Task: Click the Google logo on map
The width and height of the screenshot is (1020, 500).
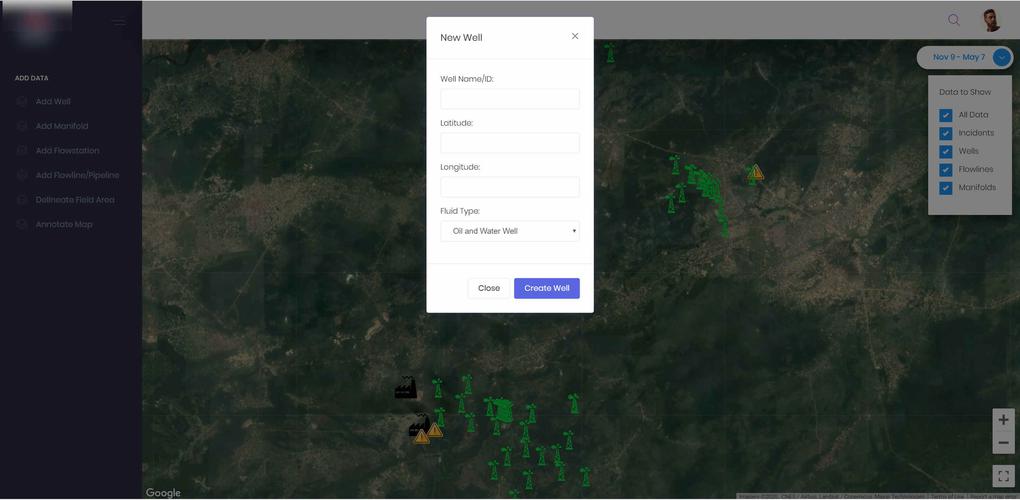Action: point(163,493)
